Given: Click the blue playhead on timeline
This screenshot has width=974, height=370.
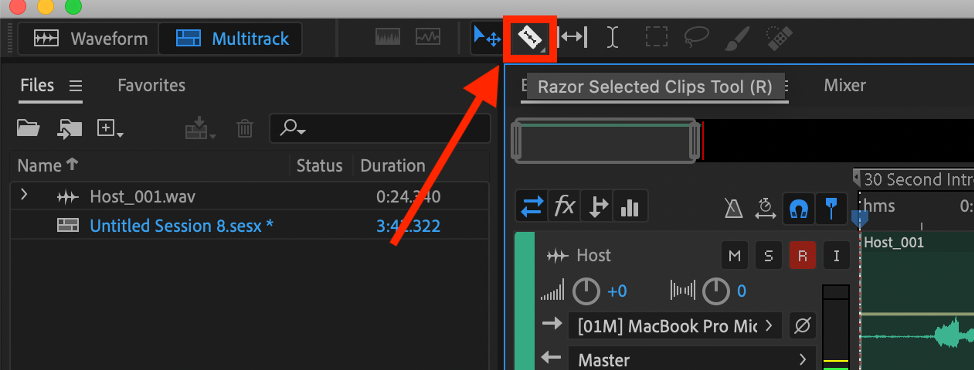Looking at the screenshot, I should 860,219.
